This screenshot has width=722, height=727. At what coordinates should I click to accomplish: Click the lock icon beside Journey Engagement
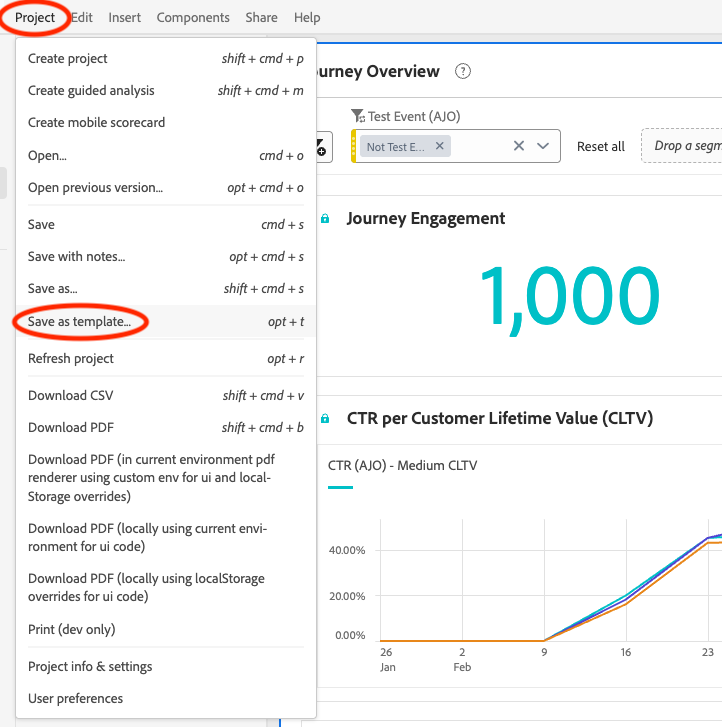tap(325, 219)
